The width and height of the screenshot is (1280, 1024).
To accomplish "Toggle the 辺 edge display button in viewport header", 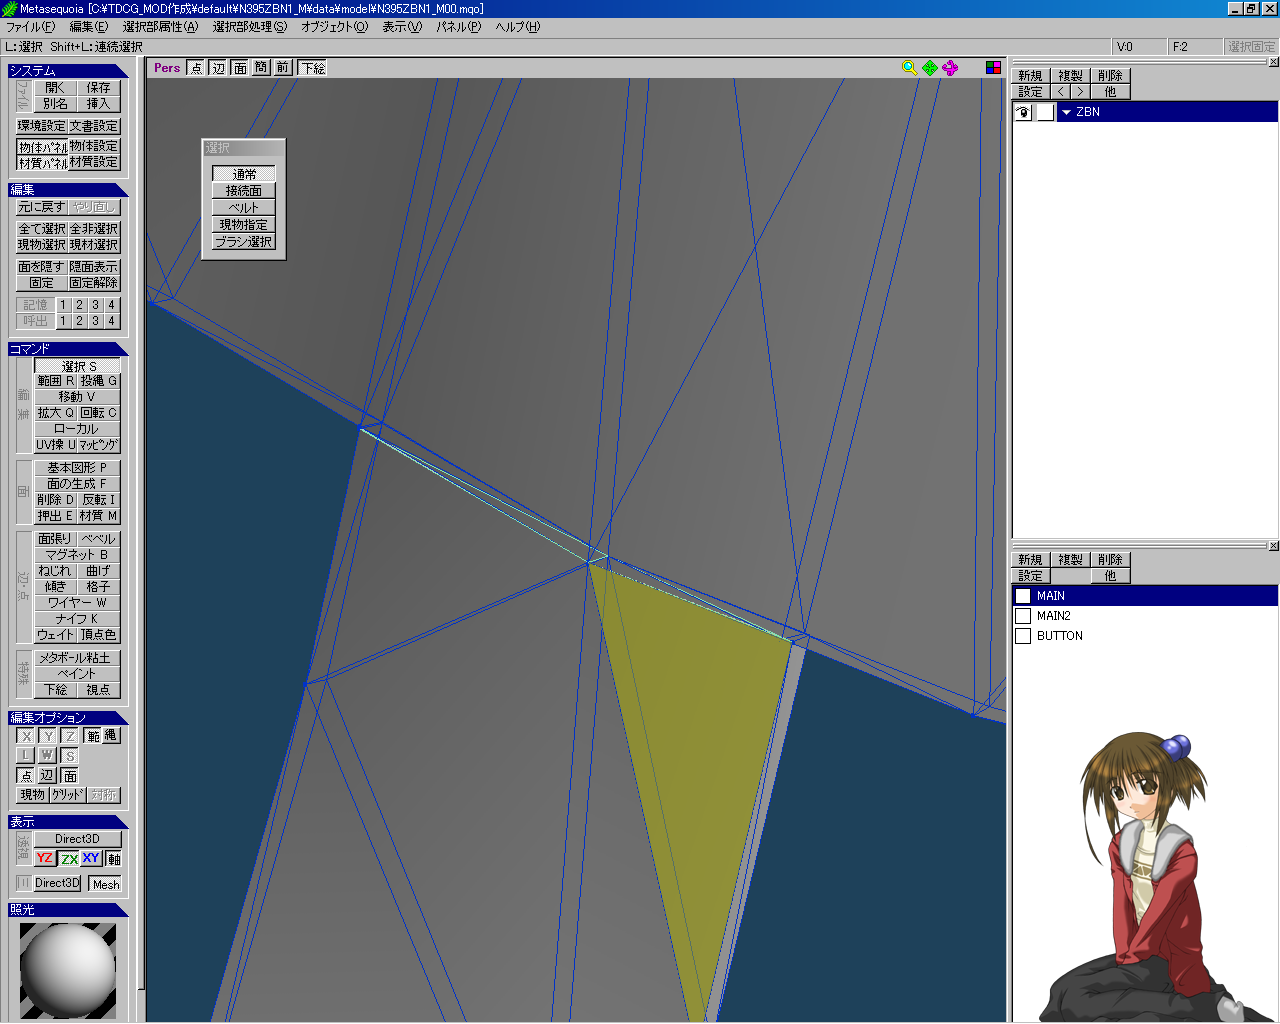I will coord(218,68).
